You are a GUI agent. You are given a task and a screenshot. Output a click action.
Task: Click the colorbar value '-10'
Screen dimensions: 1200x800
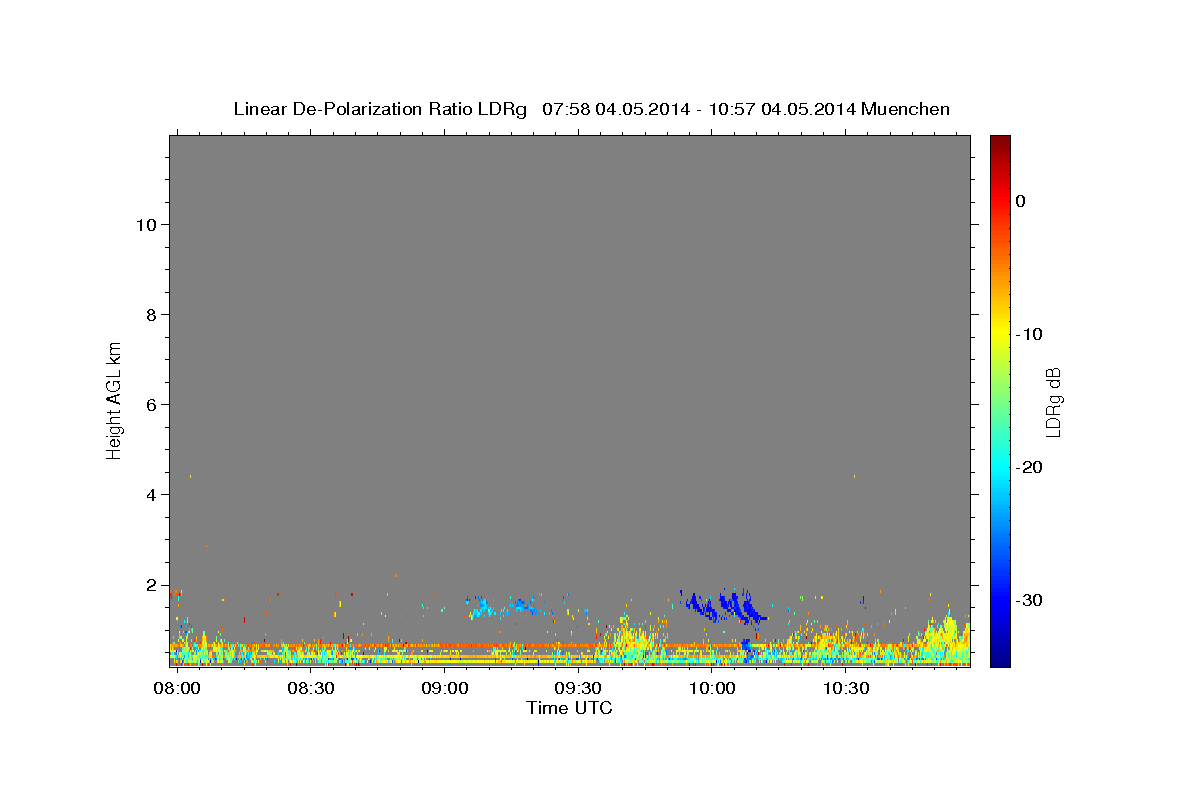[1030, 334]
